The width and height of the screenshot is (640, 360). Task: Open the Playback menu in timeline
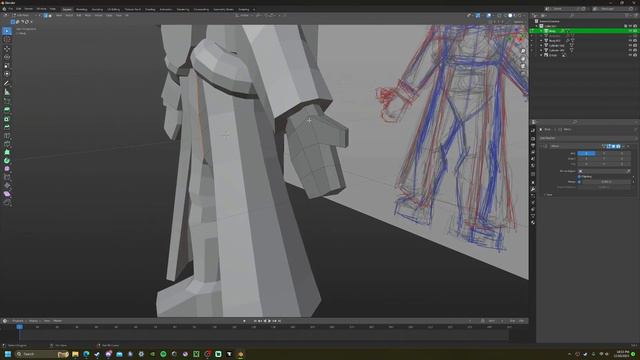(18, 321)
